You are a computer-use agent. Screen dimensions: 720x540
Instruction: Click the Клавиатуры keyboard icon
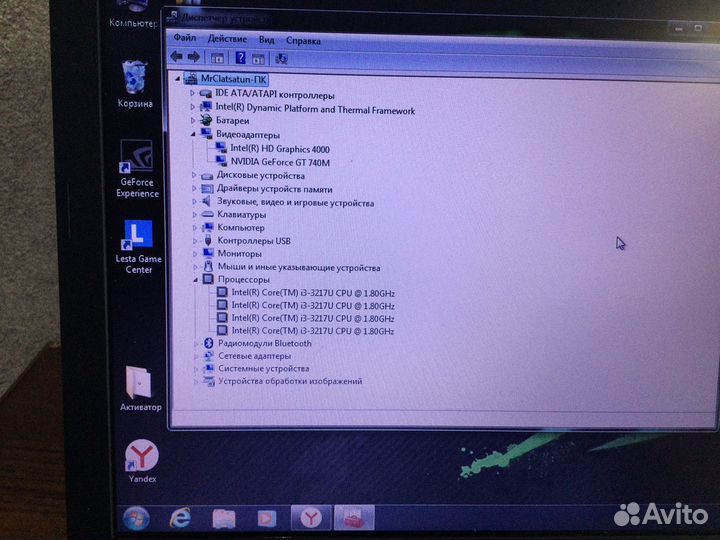click(x=208, y=214)
